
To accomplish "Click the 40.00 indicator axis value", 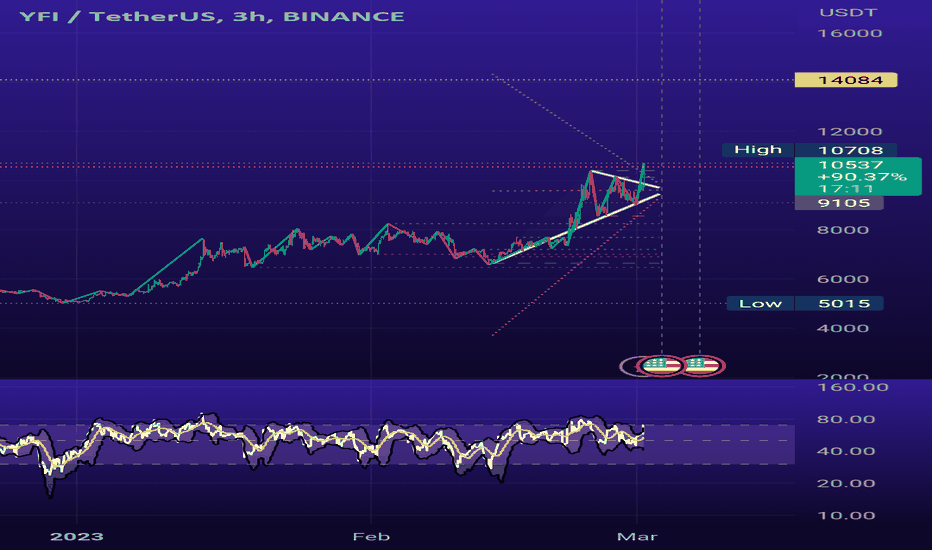I will pos(846,451).
